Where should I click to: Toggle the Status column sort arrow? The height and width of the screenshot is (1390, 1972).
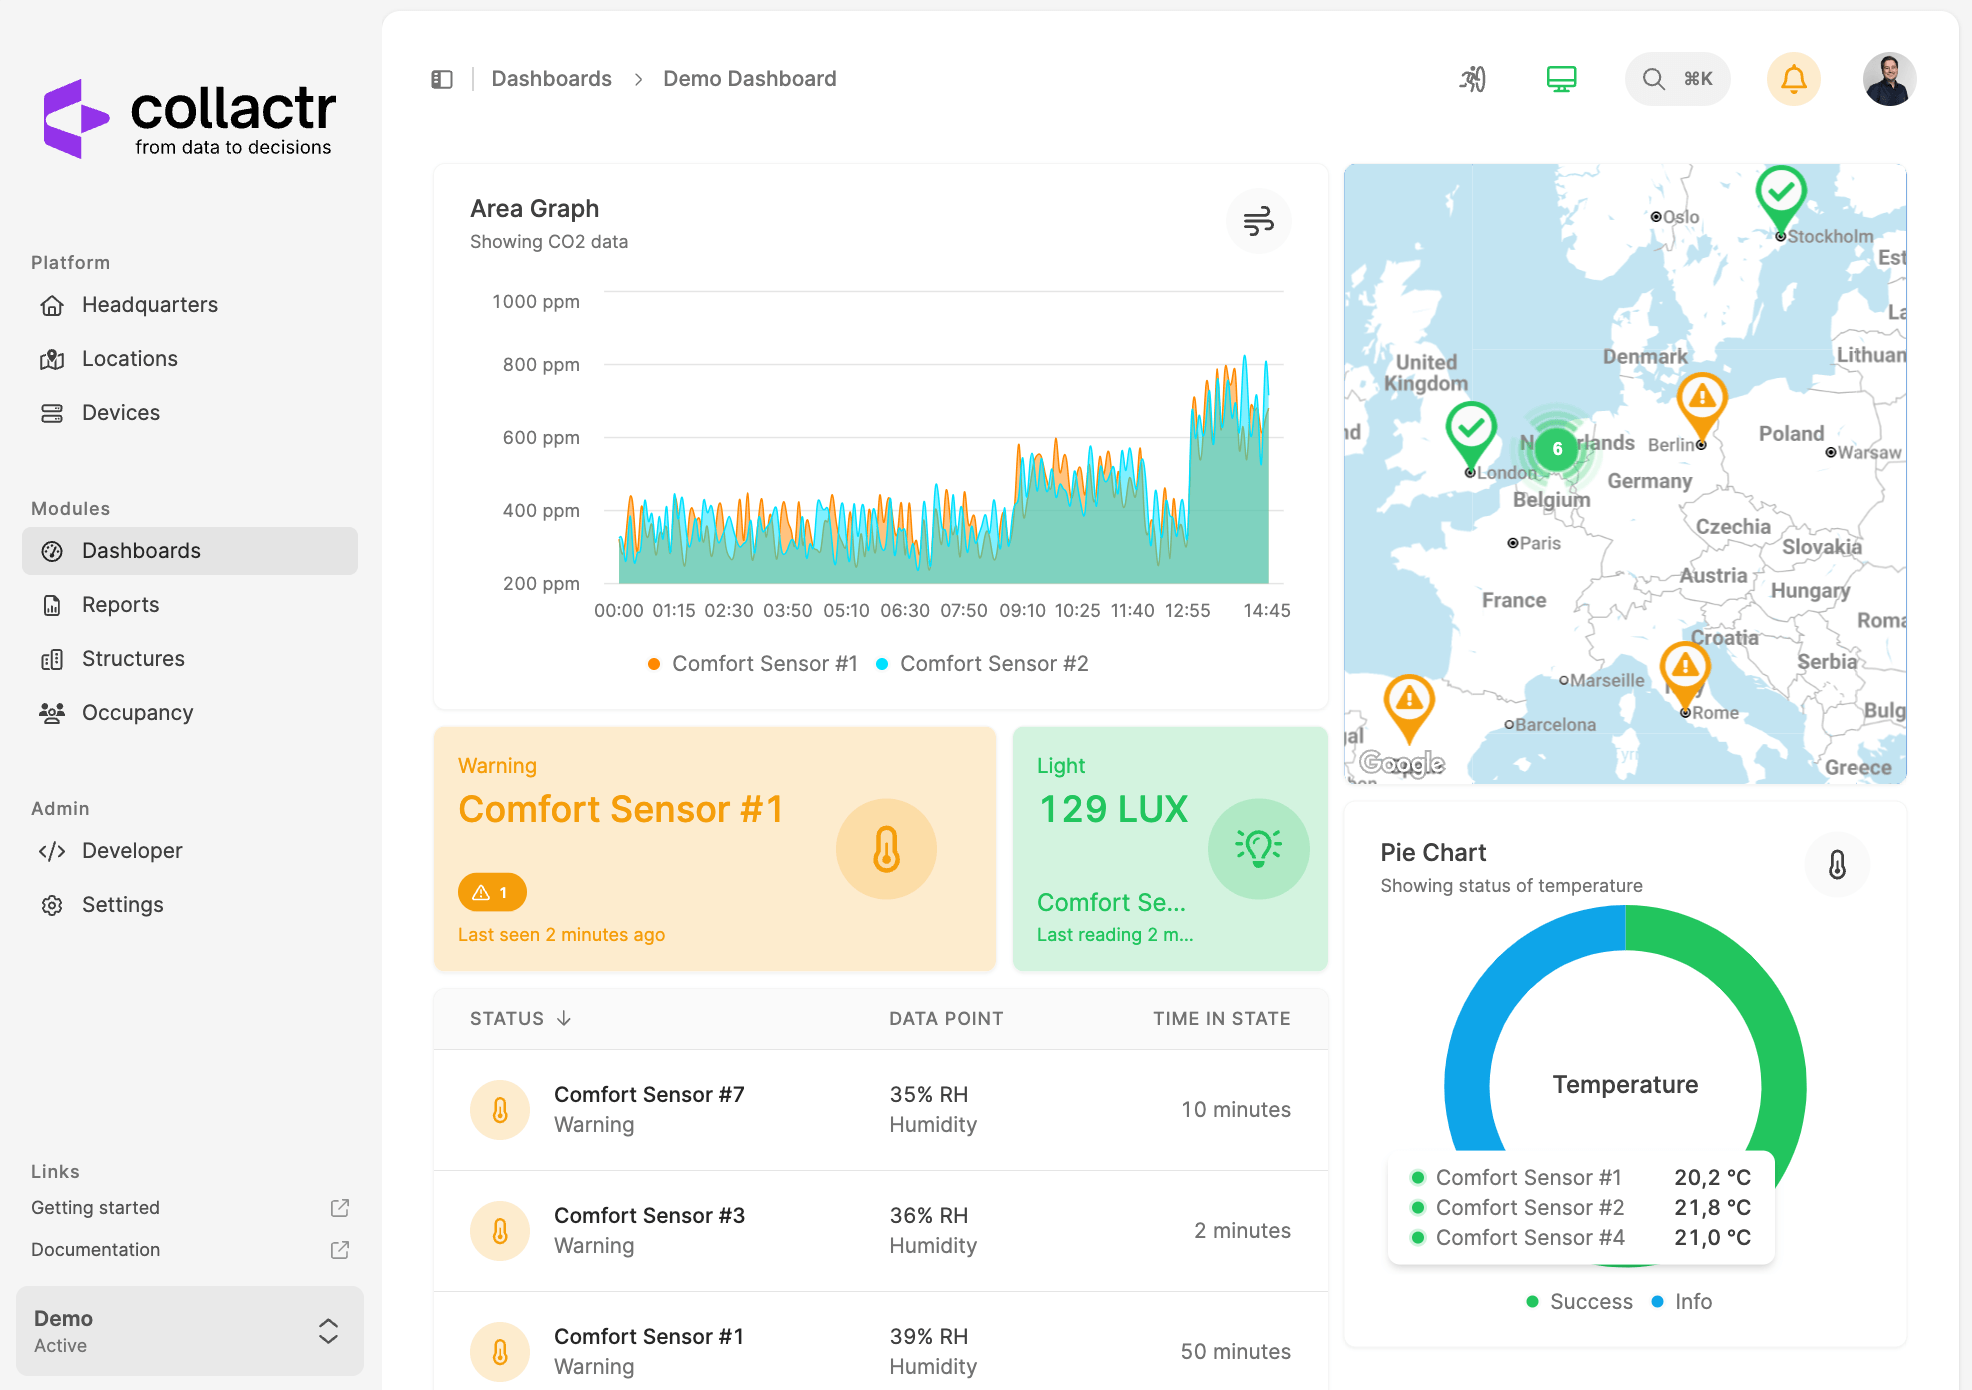click(x=565, y=1019)
